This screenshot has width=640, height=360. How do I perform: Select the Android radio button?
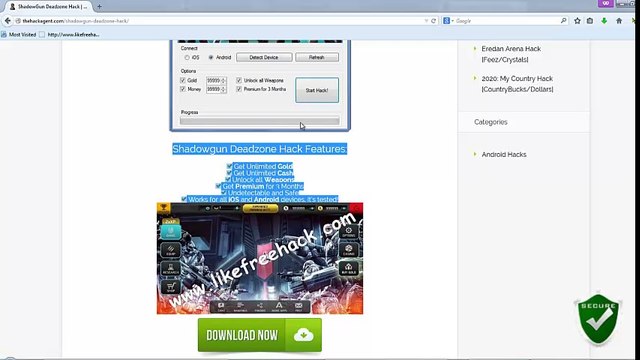tap(211, 58)
